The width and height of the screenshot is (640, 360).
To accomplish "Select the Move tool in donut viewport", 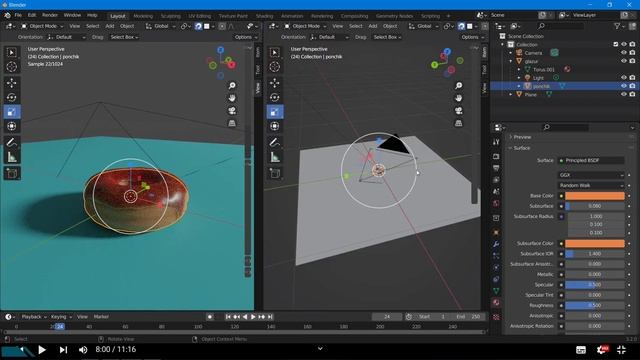I will tap(12, 83).
